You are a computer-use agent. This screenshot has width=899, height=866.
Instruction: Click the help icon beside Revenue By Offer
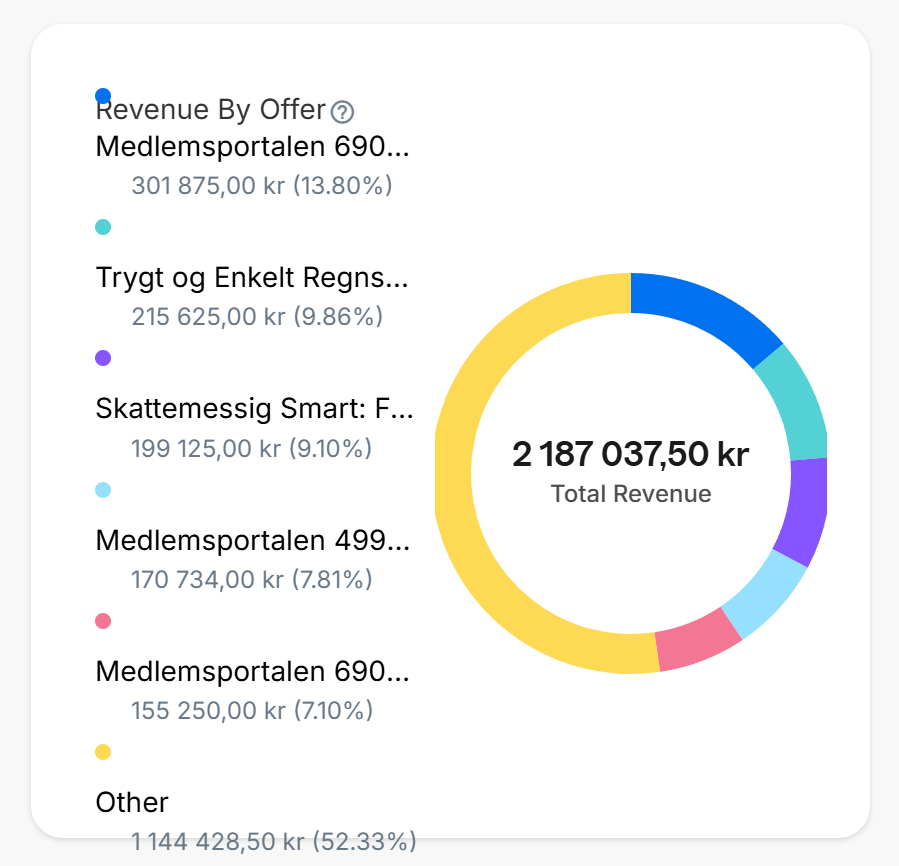tap(343, 111)
